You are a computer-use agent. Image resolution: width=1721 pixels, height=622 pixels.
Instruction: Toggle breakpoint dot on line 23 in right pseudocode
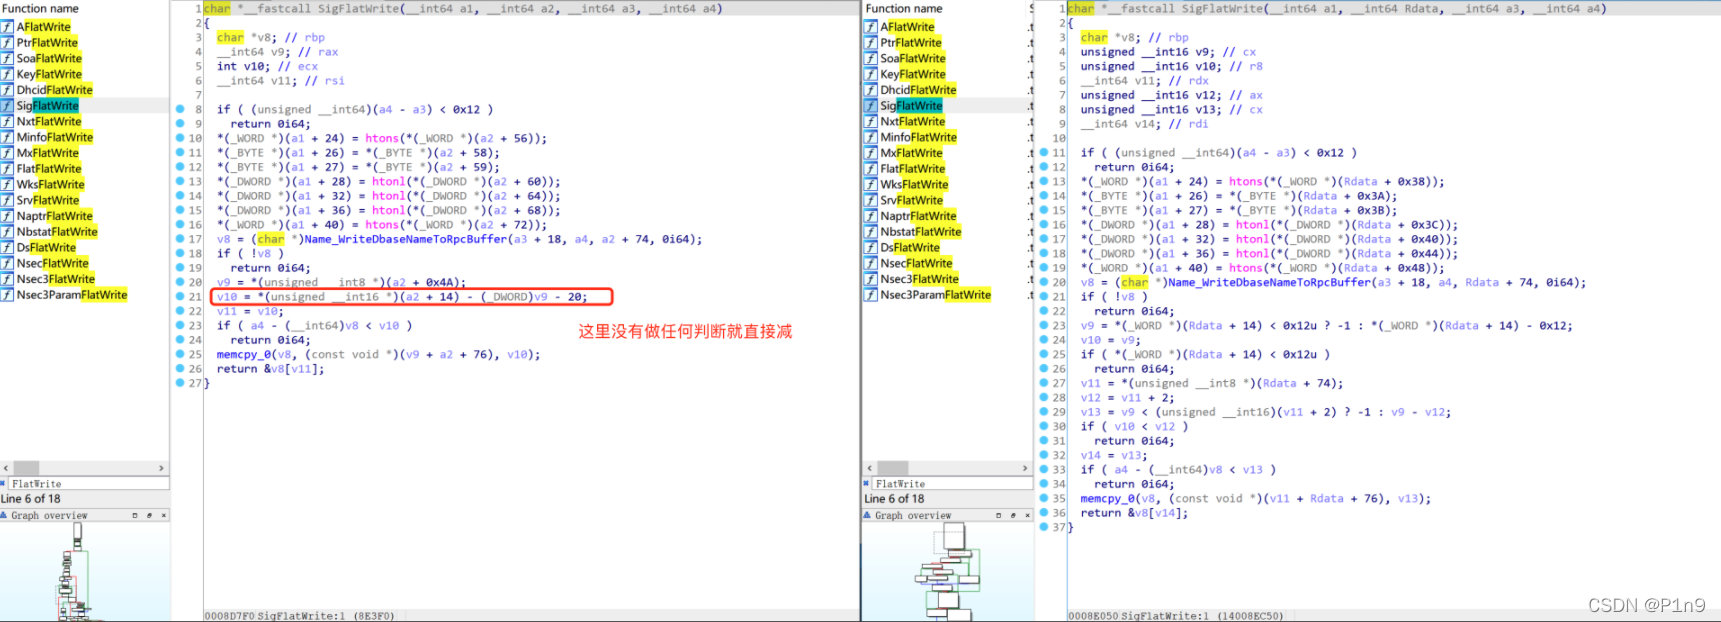pos(1044,325)
